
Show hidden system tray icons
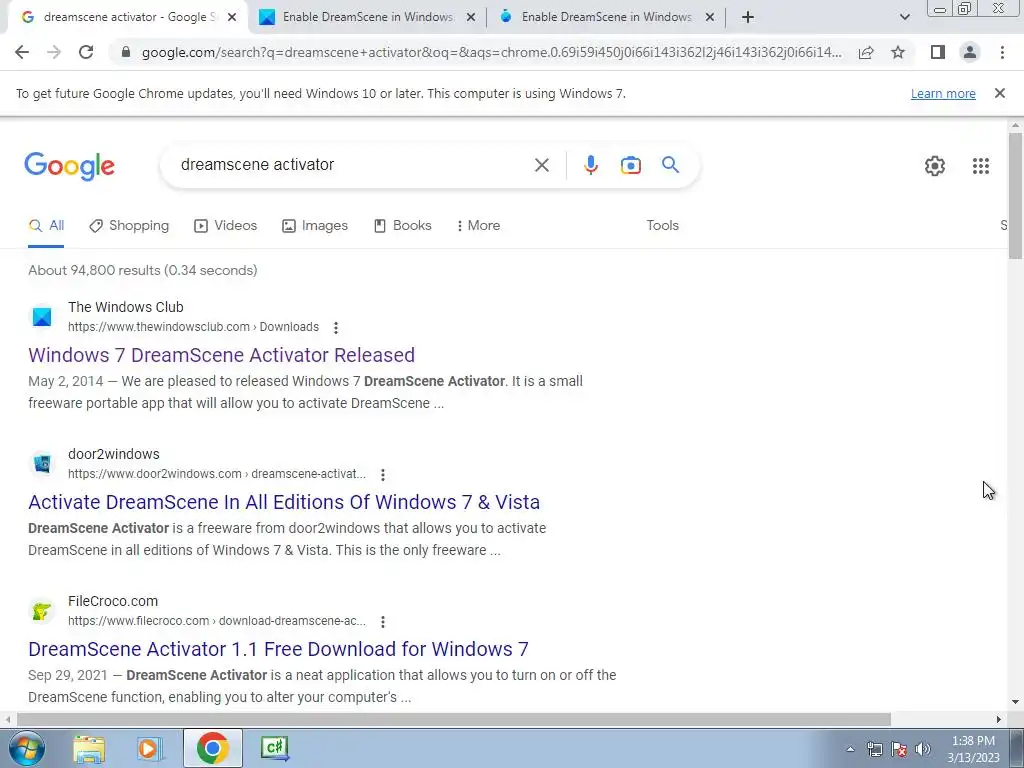850,749
